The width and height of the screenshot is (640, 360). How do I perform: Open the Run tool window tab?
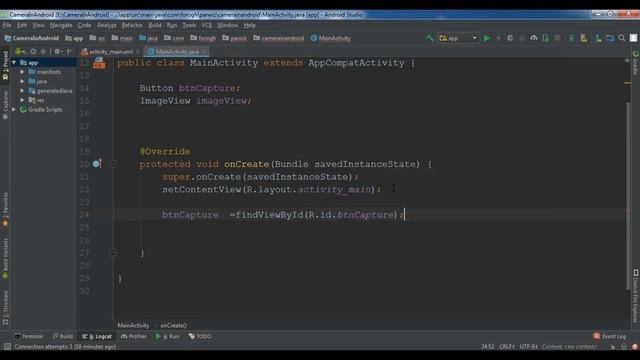(167, 336)
